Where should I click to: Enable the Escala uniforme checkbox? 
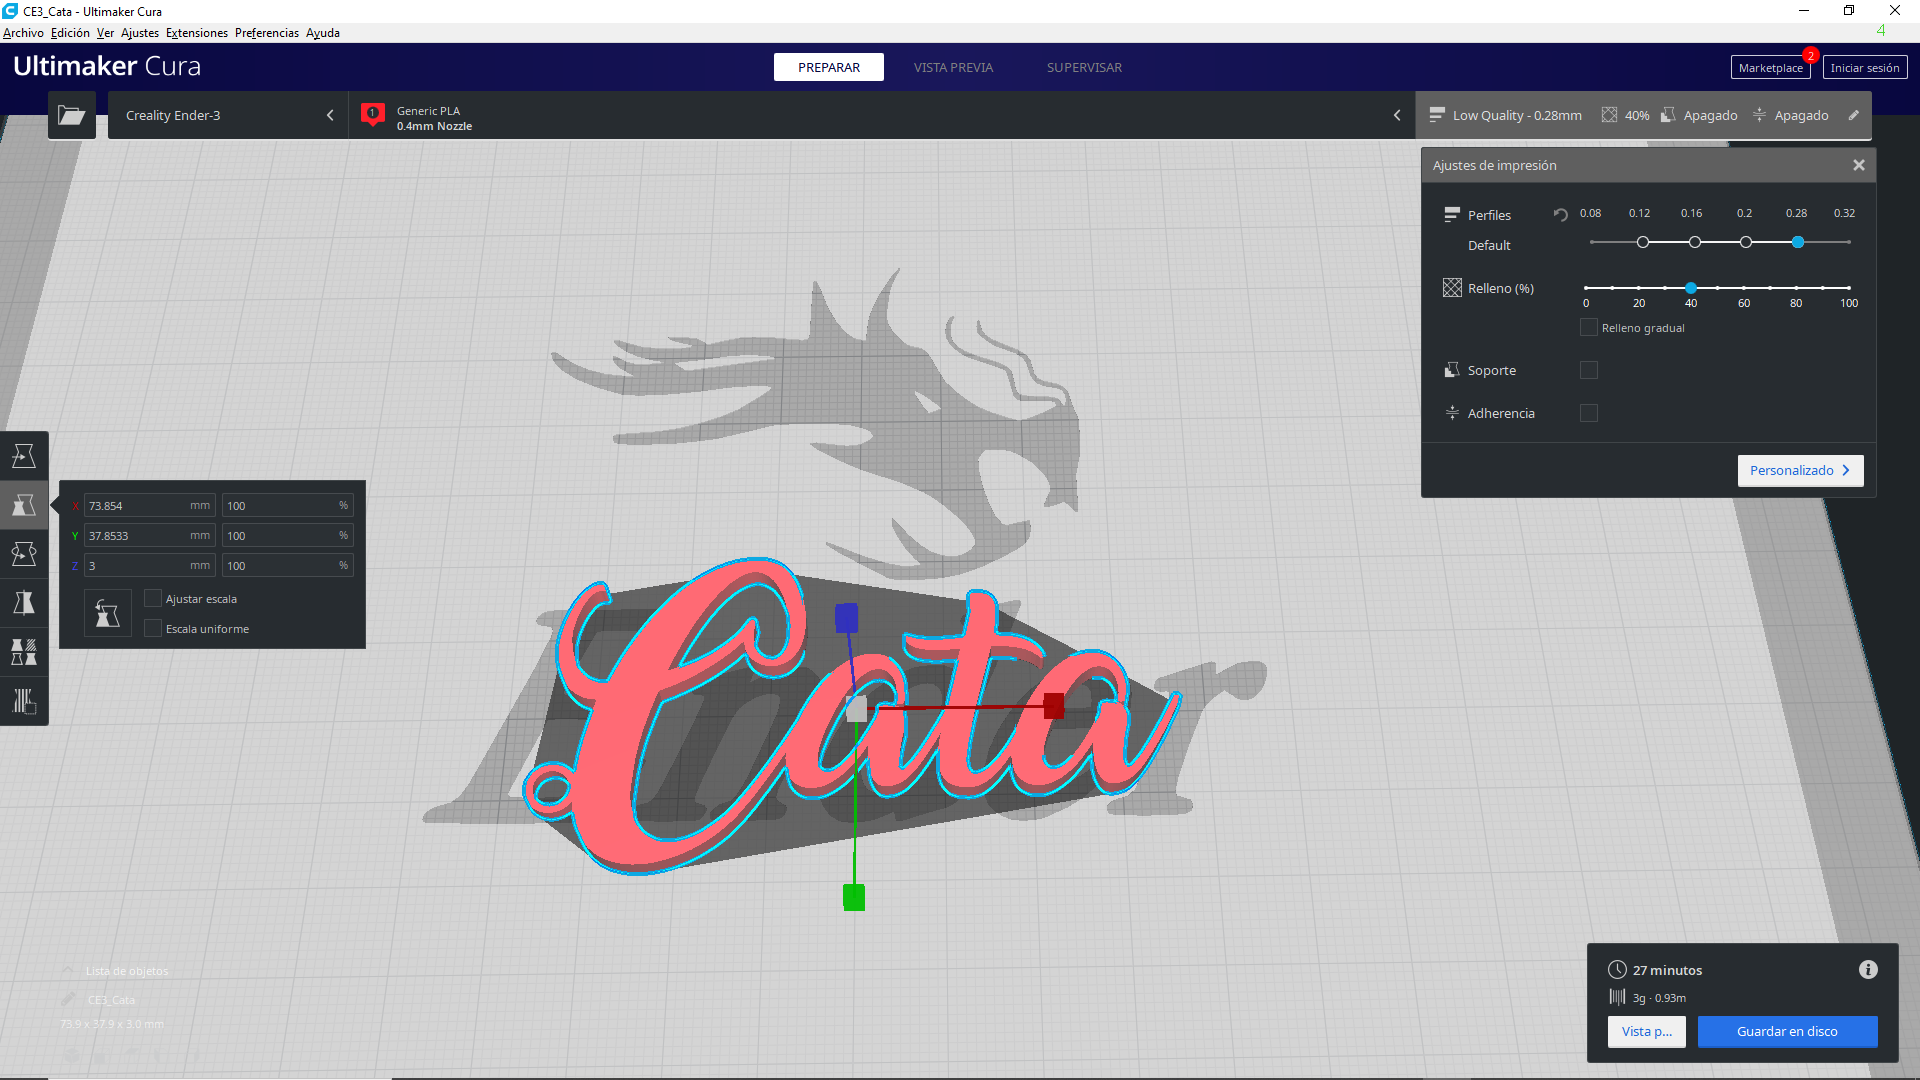[x=153, y=629]
